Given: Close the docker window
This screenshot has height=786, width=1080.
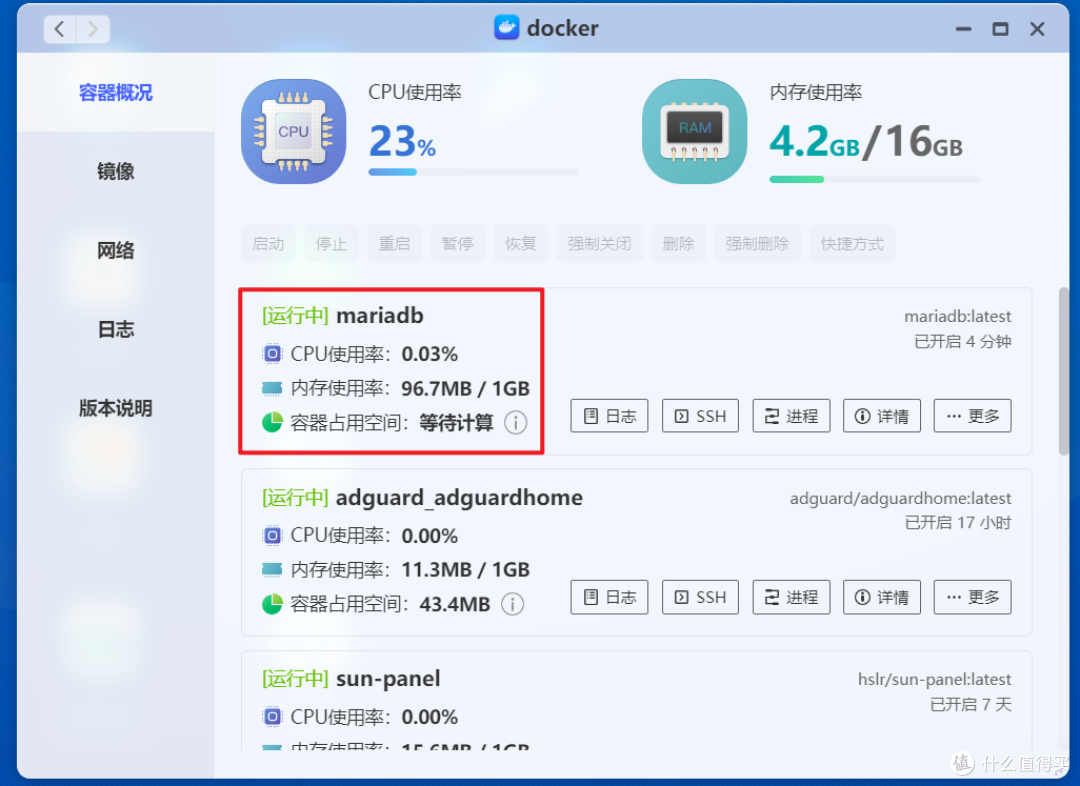Looking at the screenshot, I should pos(1037,29).
